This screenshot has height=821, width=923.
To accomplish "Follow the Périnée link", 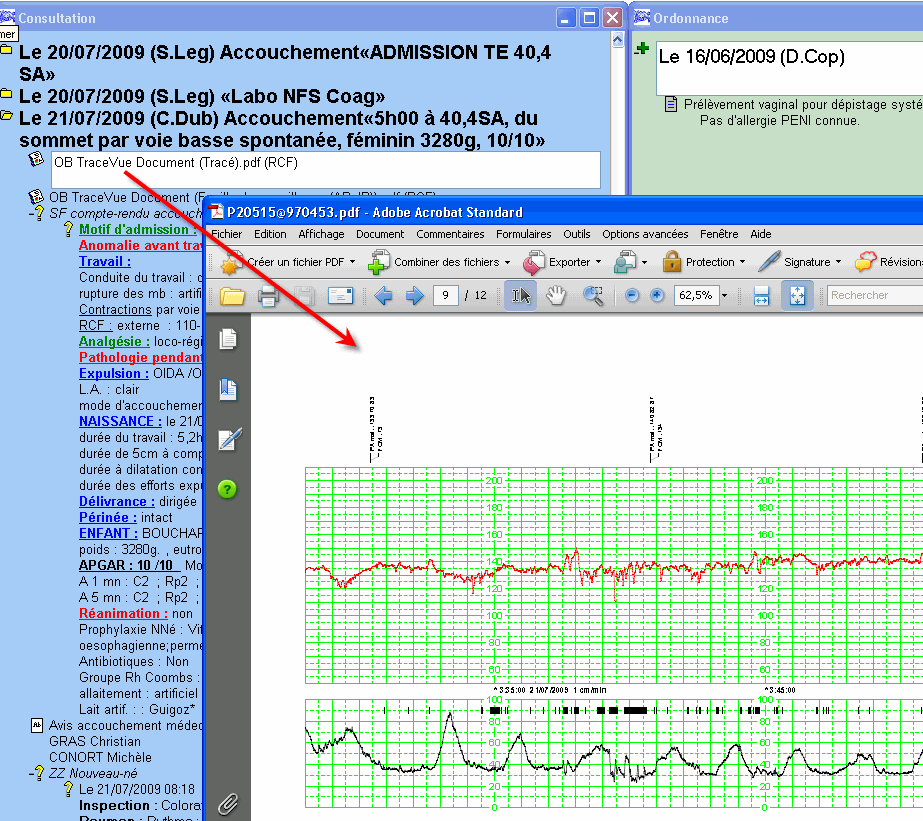I will click(108, 517).
